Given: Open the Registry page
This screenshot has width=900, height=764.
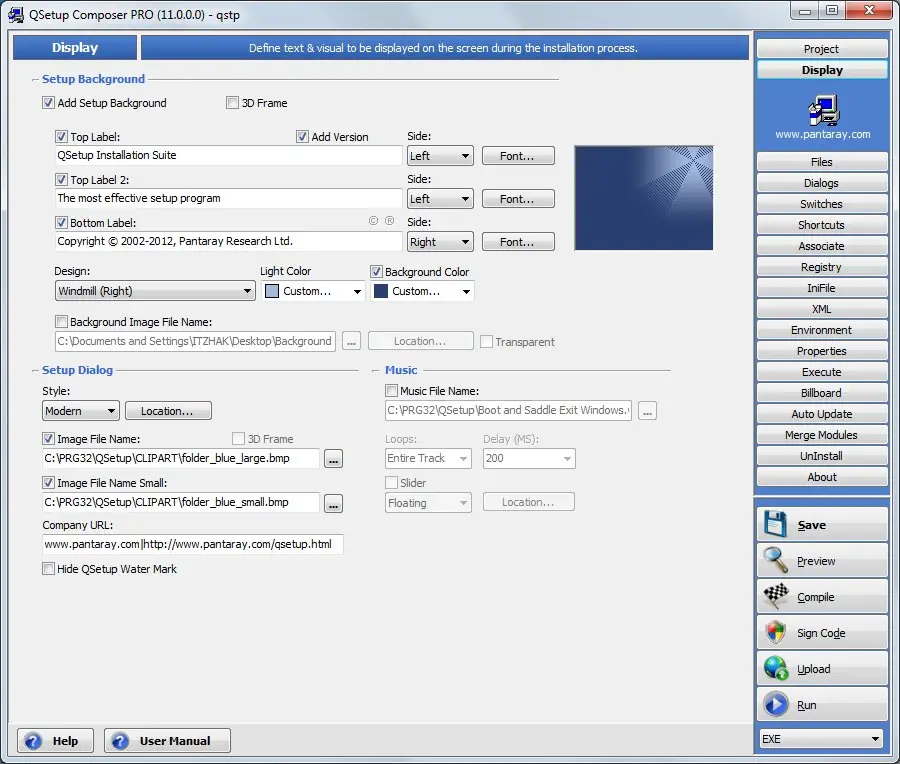Looking at the screenshot, I should click(x=821, y=267).
